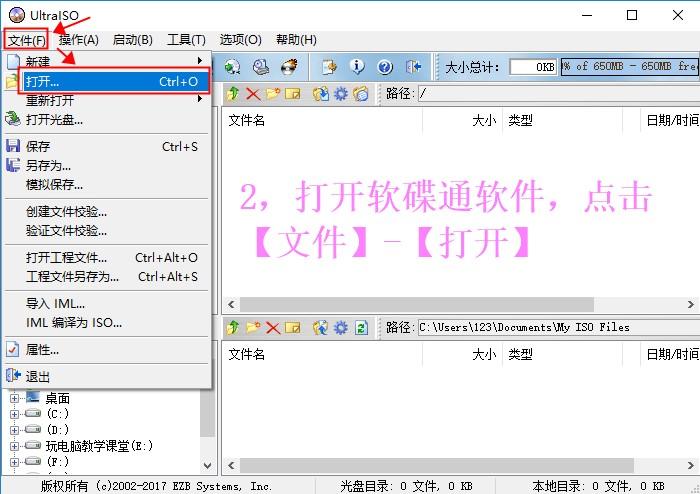The height and width of the screenshot is (494, 700).
Task: Click the disc capacity usage bar
Action: point(629,67)
